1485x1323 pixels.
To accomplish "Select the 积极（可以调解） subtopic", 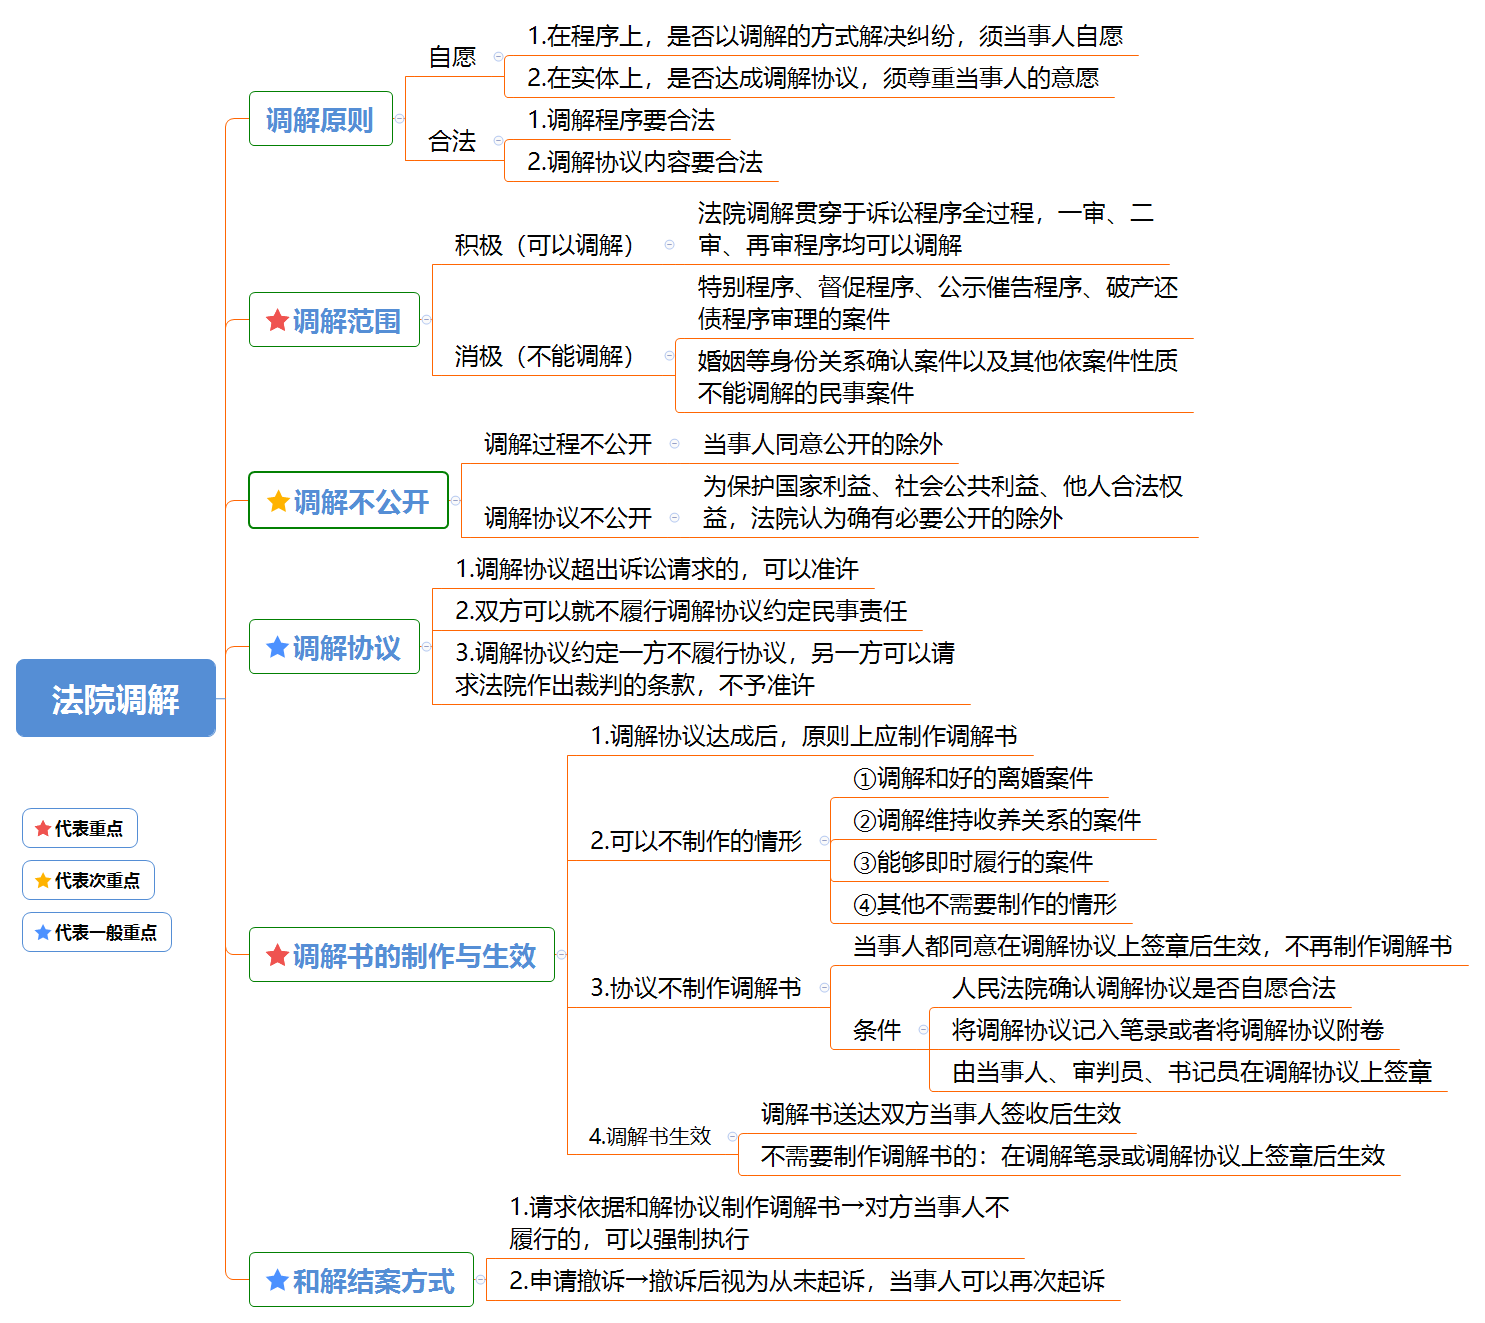I will 544,245.
